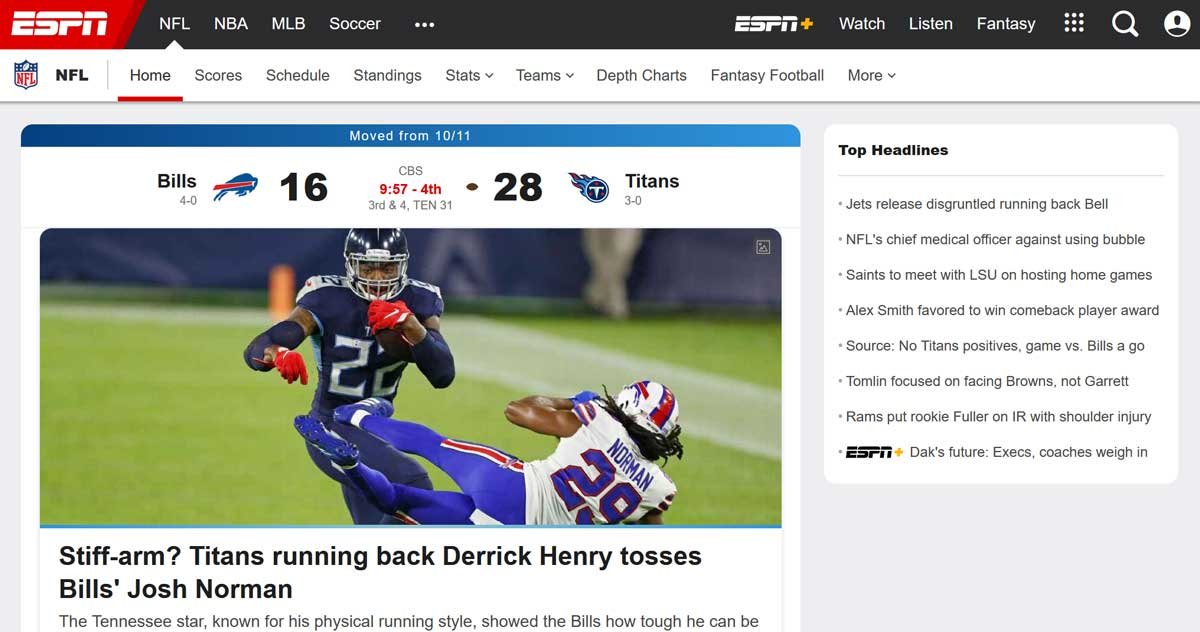Viewport: 1200px width, 632px height.
Task: Click the Bills score 16
Action: [303, 187]
